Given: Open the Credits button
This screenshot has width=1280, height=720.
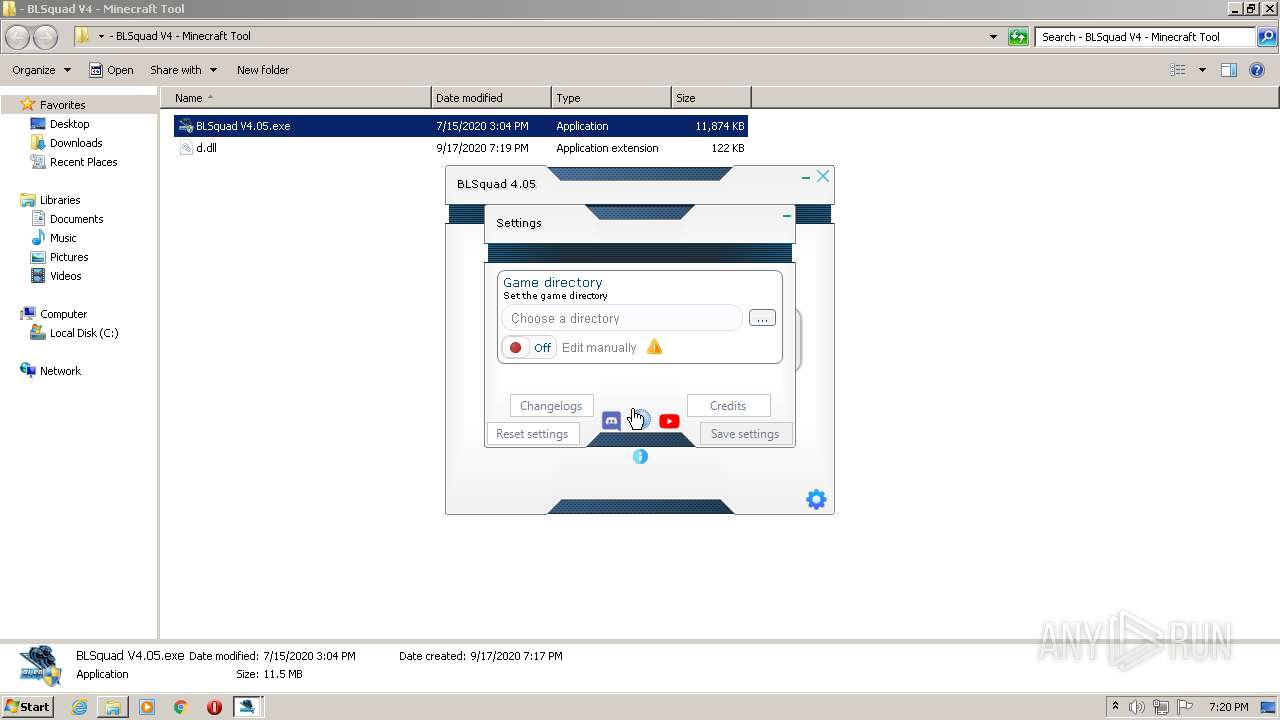Looking at the screenshot, I should (728, 406).
